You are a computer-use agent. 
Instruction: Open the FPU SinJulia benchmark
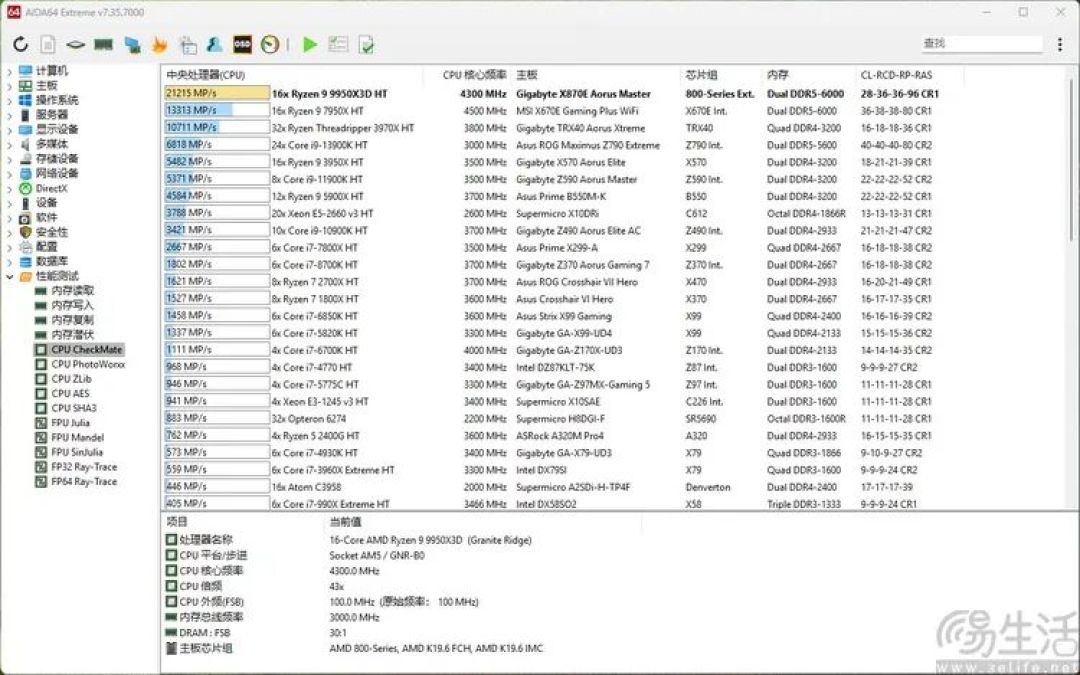(x=76, y=453)
